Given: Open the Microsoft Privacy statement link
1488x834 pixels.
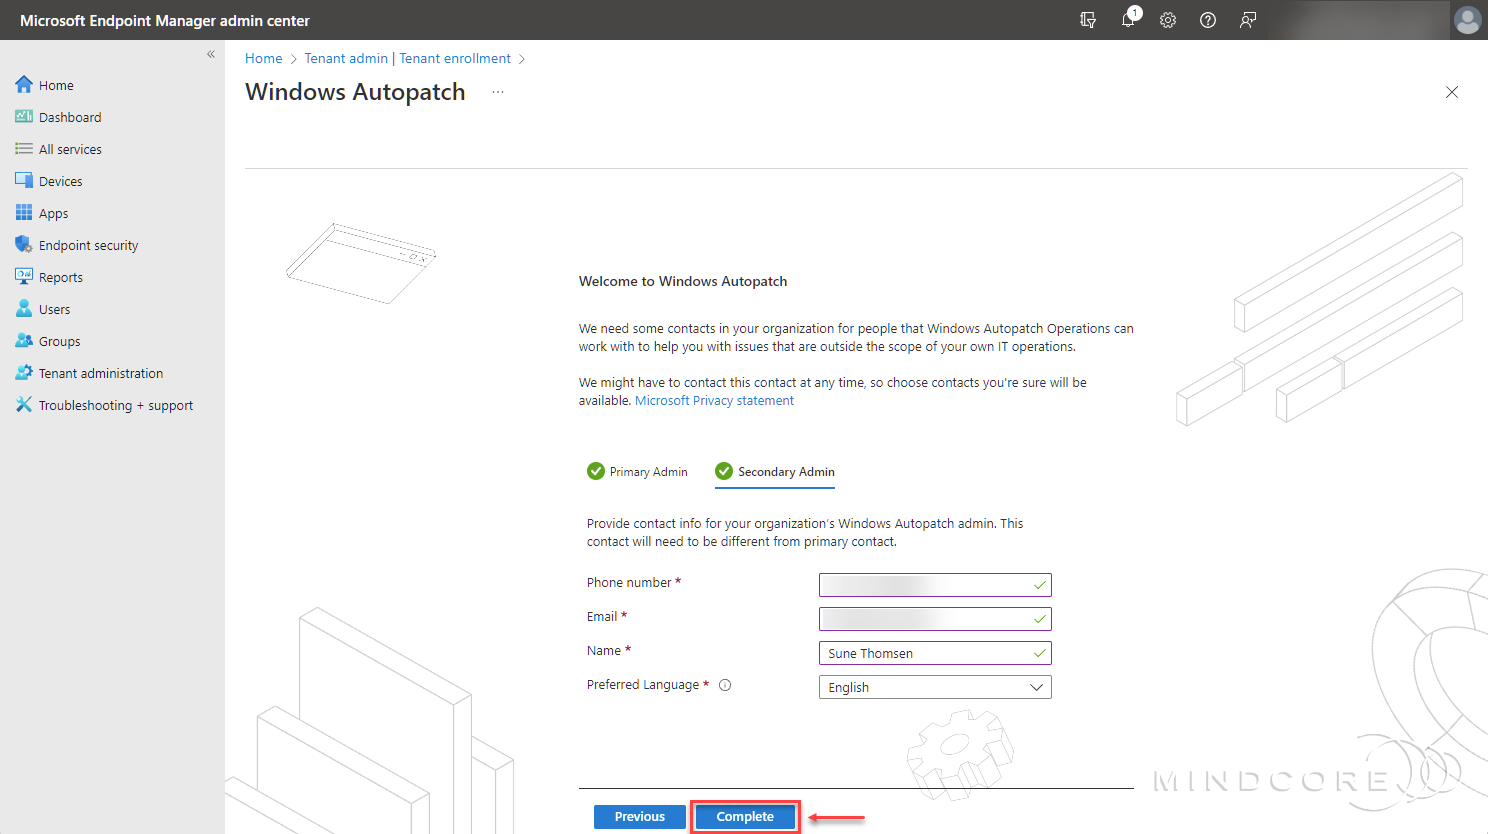Looking at the screenshot, I should [x=714, y=400].
